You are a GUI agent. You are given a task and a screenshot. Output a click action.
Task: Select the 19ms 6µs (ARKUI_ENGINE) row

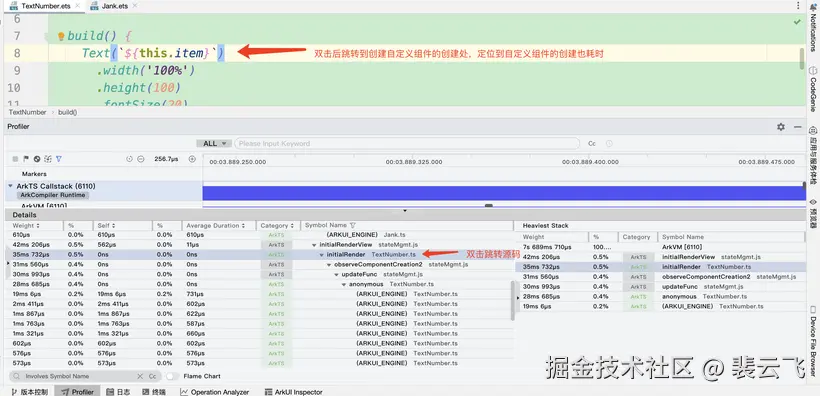[259, 294]
